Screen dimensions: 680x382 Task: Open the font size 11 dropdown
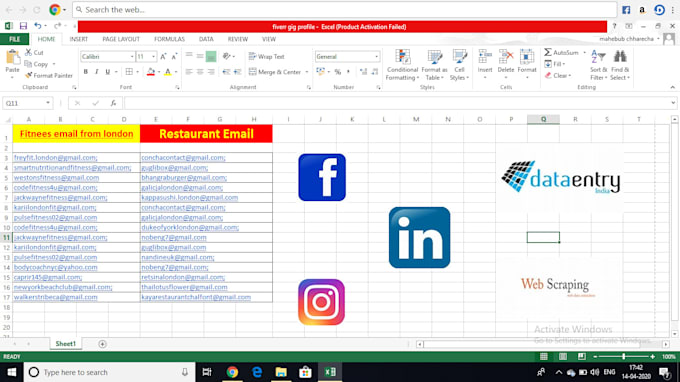[153, 57]
